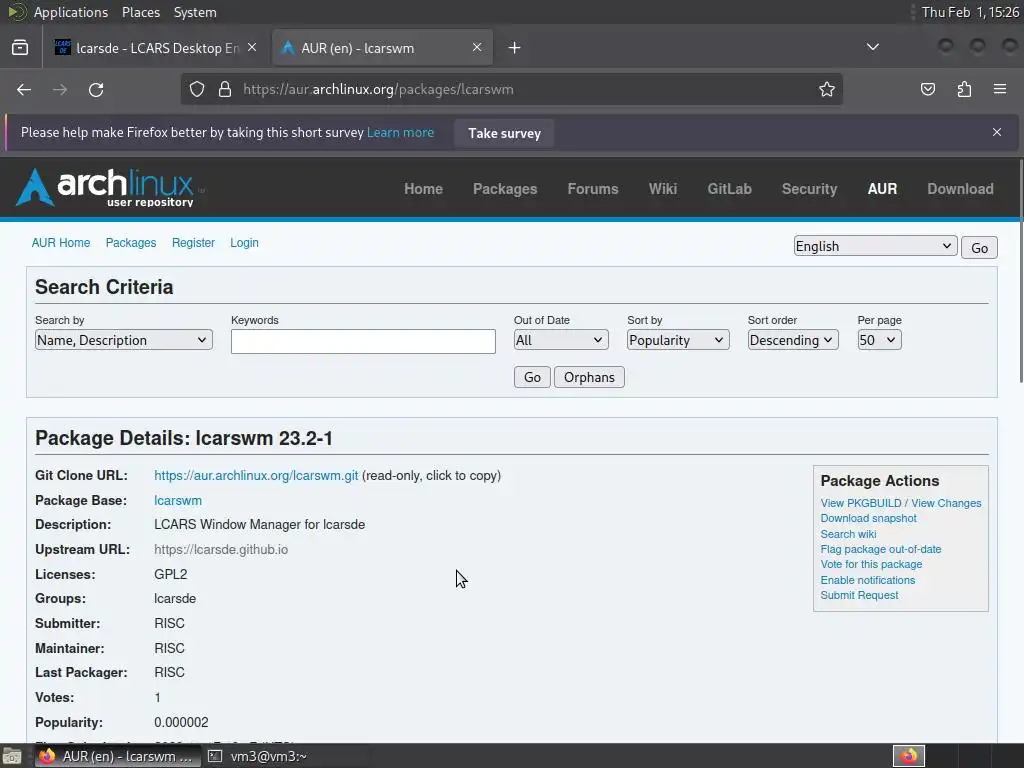Click the Packages link beside AUR Home
Image resolution: width=1024 pixels, height=768 pixels.
(x=131, y=243)
